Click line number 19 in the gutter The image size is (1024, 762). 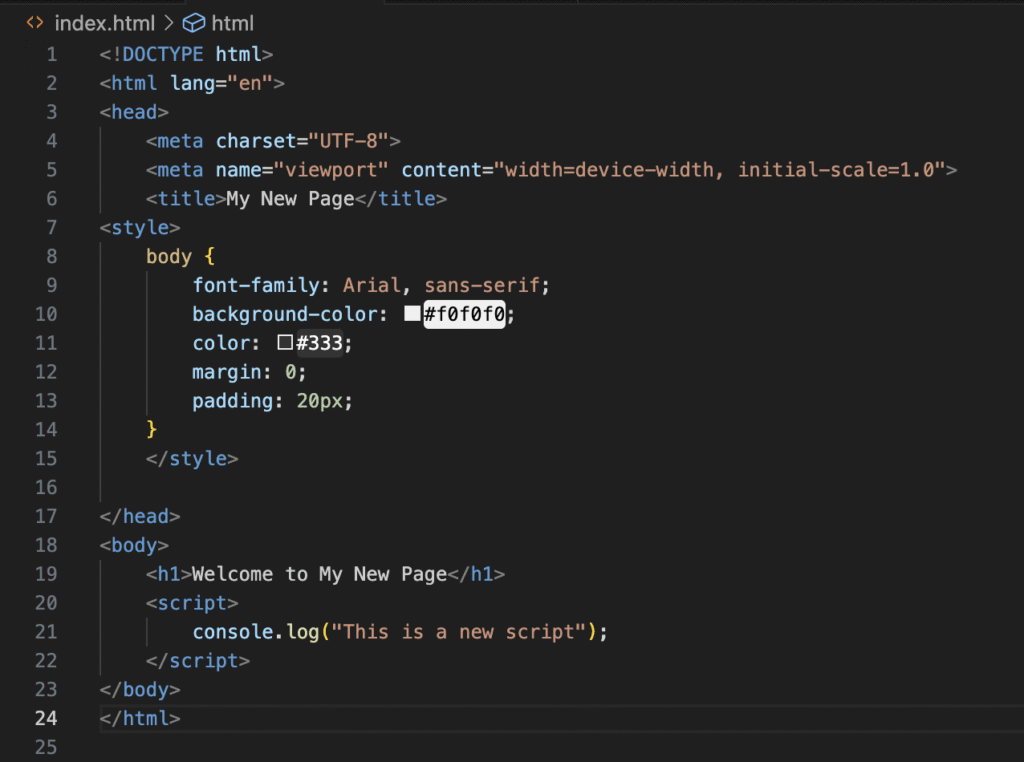46,574
